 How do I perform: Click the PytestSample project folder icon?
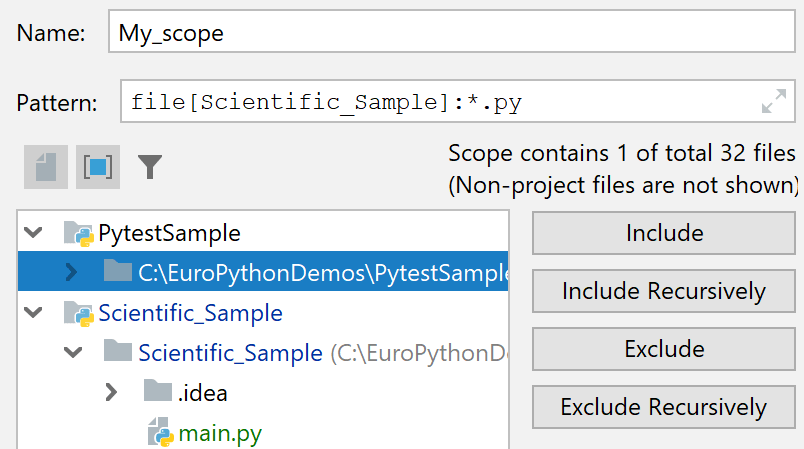78,233
